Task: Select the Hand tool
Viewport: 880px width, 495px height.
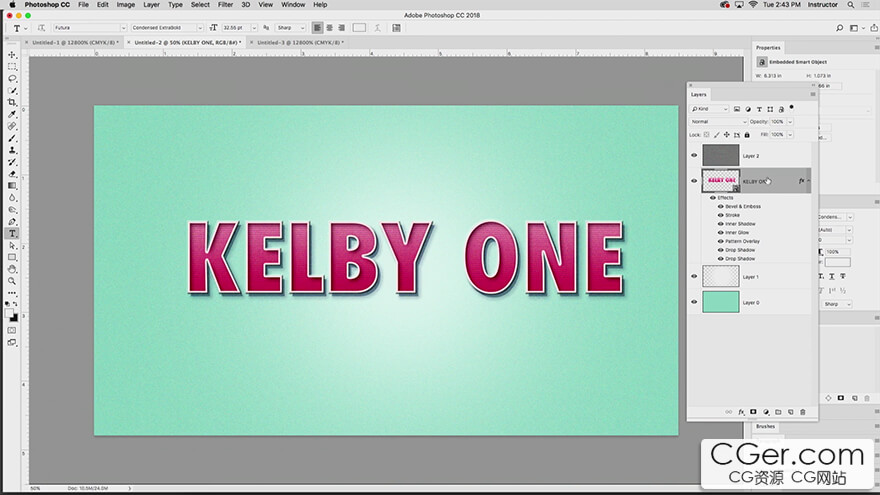Action: [x=12, y=269]
